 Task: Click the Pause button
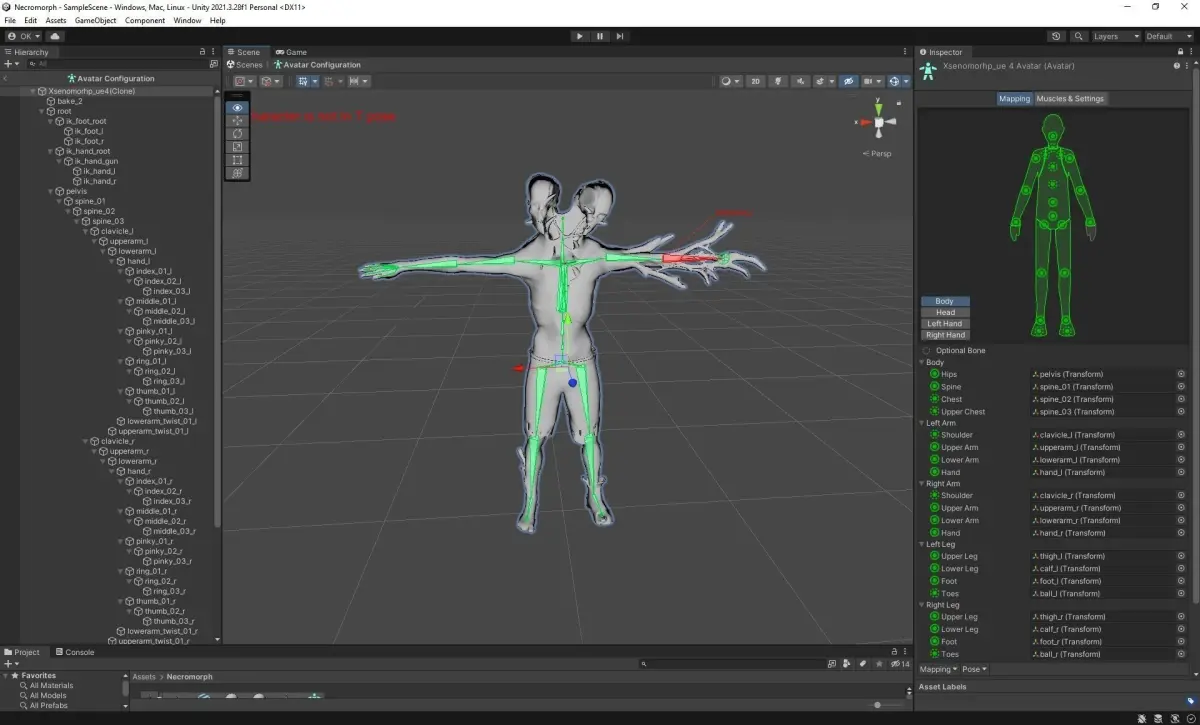(x=600, y=36)
